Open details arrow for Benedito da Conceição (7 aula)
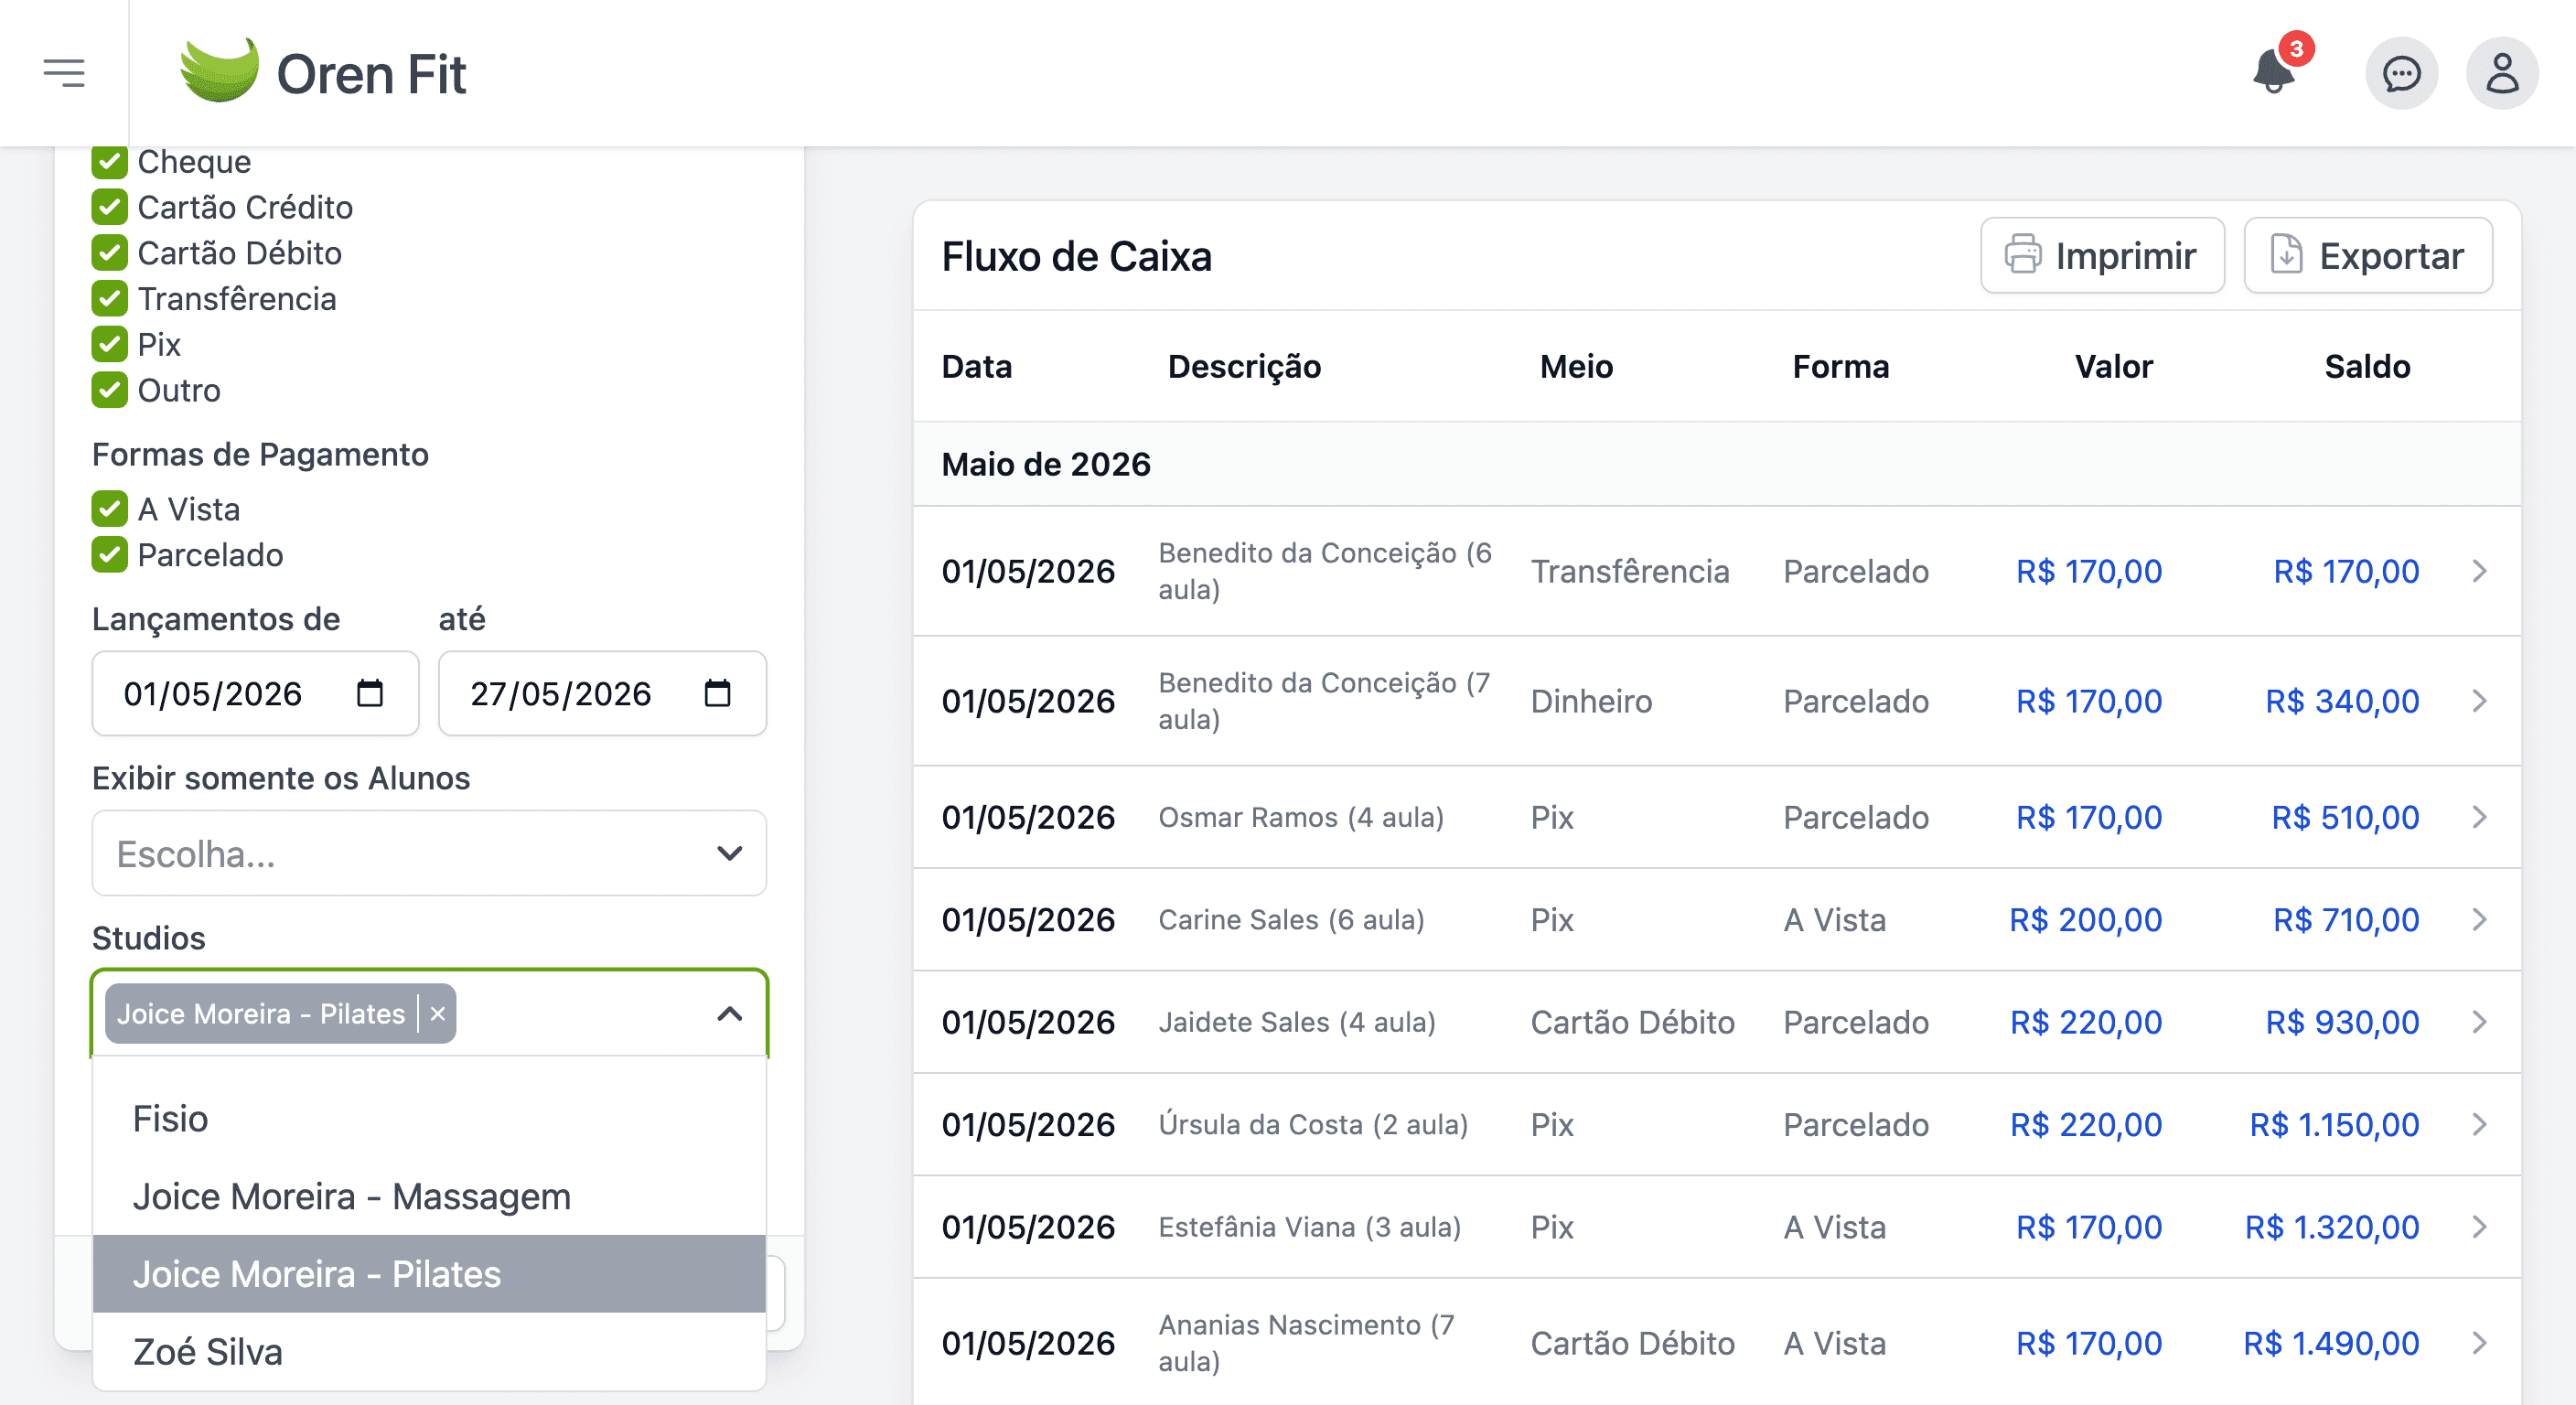The height and width of the screenshot is (1405, 2576). (x=2479, y=701)
